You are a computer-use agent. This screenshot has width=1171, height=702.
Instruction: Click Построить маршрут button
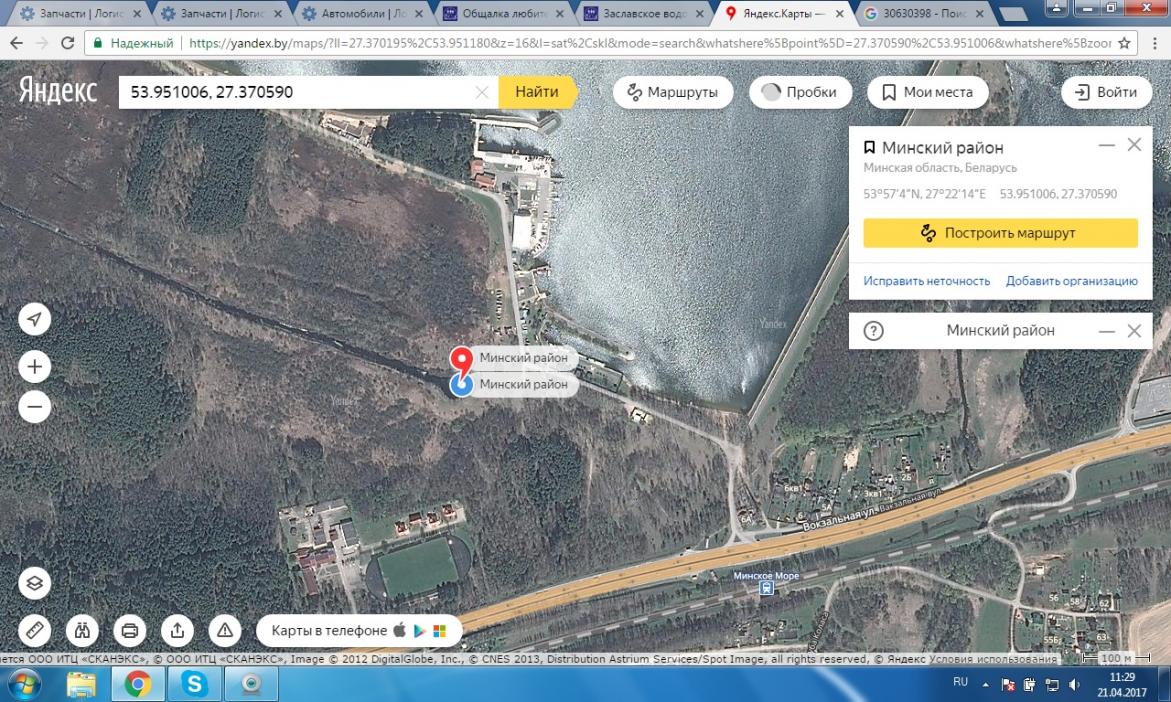[x=1000, y=233]
